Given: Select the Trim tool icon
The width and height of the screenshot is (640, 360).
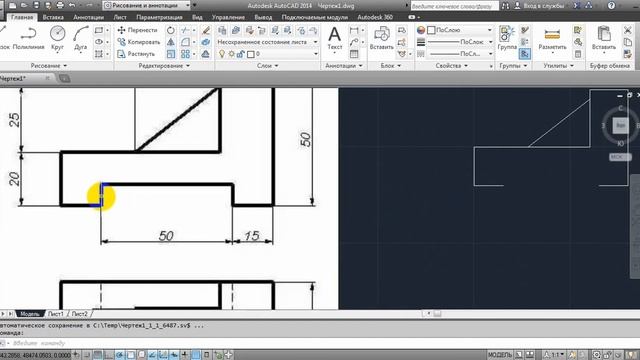Looking at the screenshot, I should (x=185, y=30).
